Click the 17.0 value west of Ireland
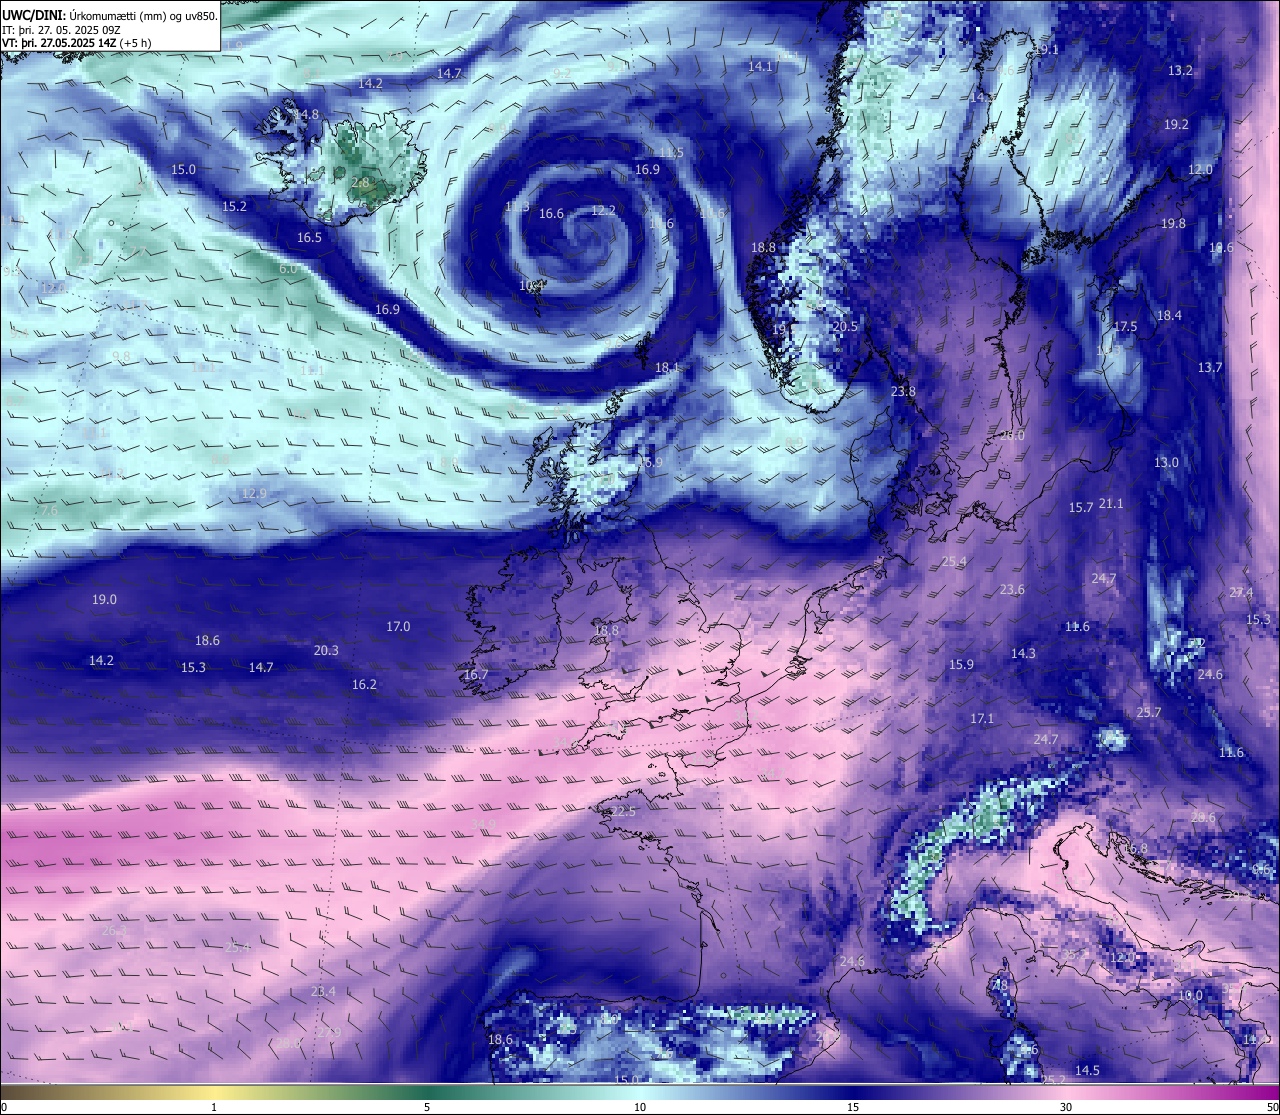This screenshot has height=1115, width=1280. tap(398, 627)
